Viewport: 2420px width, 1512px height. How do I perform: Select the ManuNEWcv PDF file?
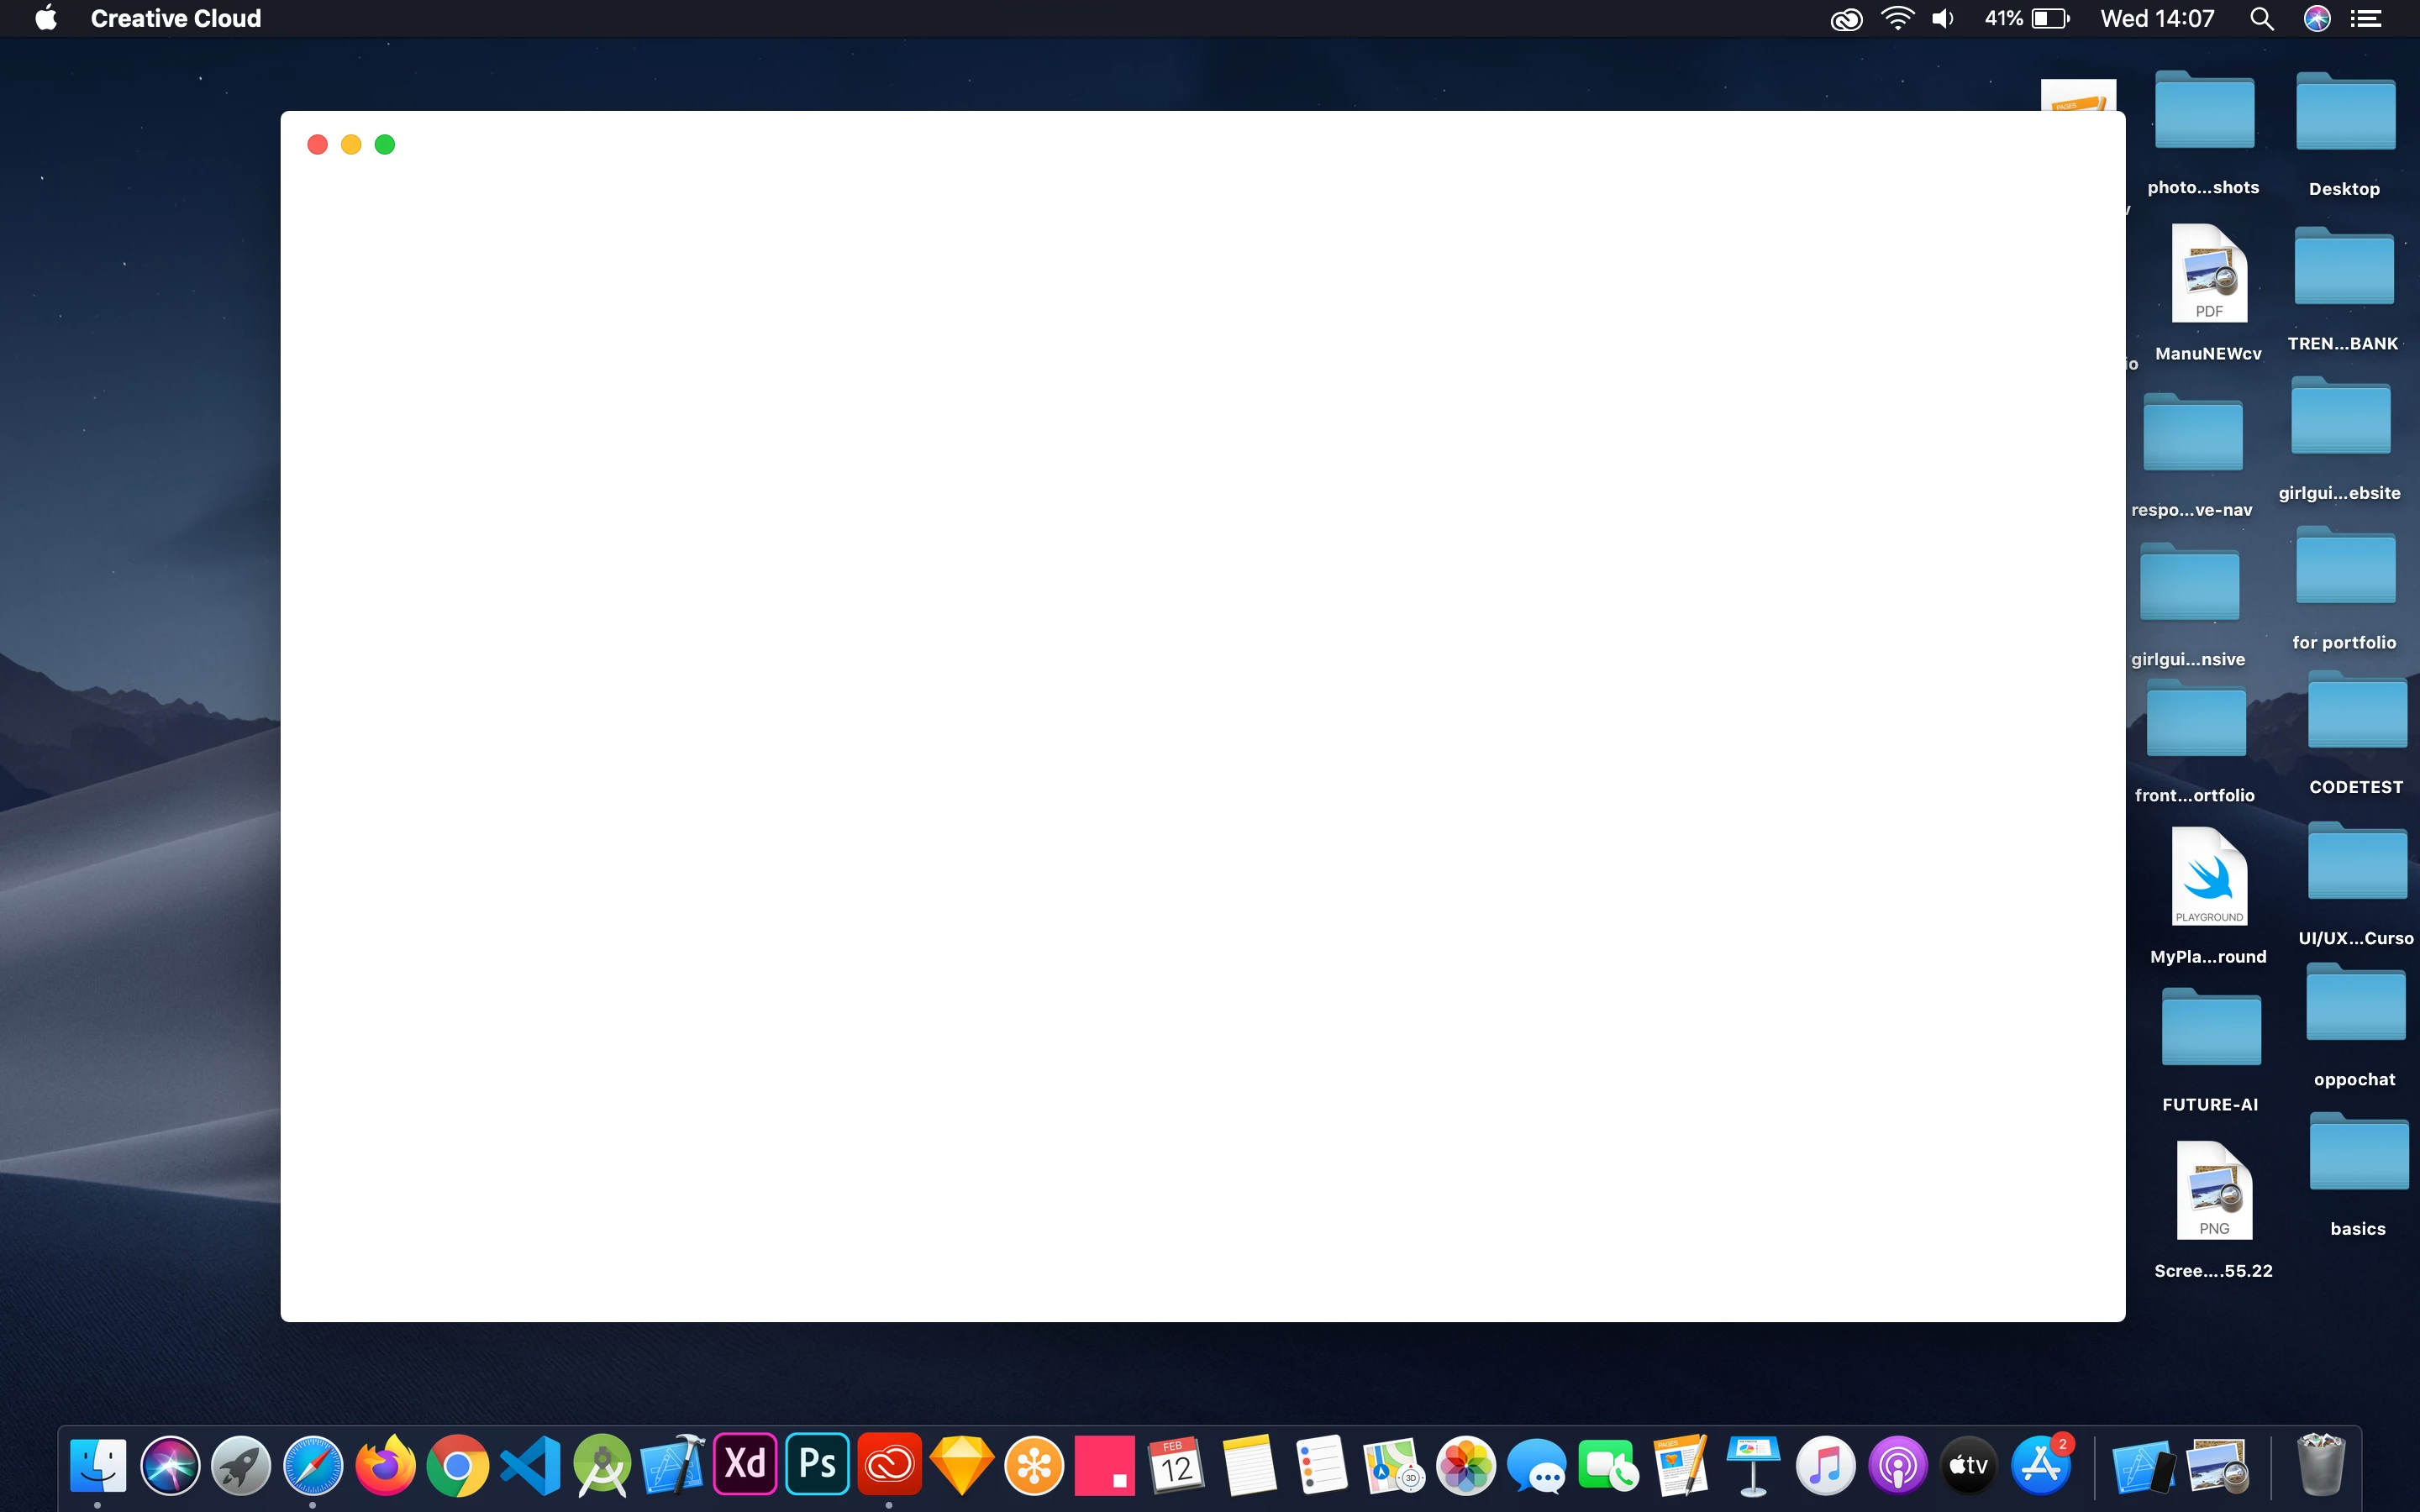2208,275
